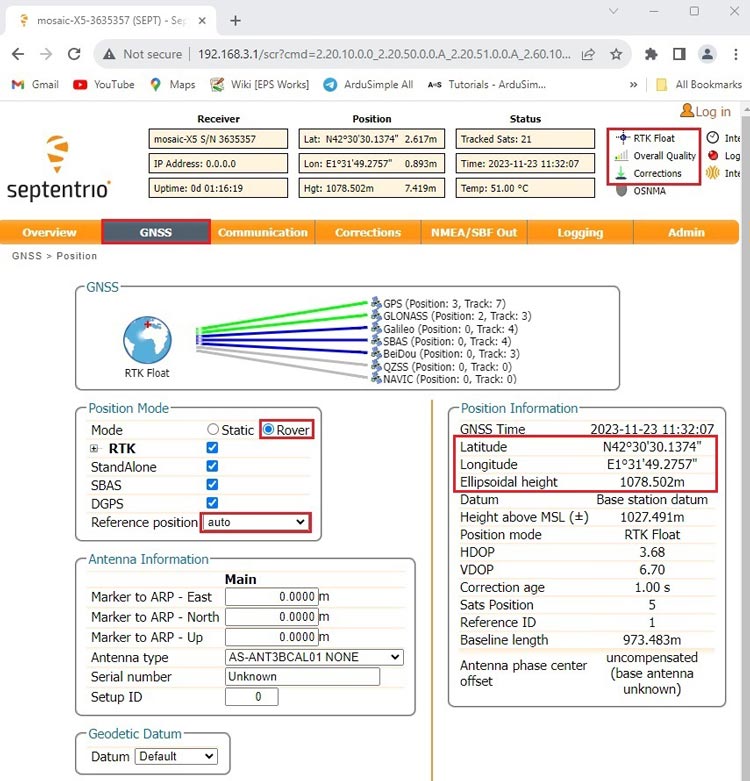Viewport: 750px width, 781px height.
Task: Select the Static mode radio button
Action: pyautogui.click(x=213, y=429)
